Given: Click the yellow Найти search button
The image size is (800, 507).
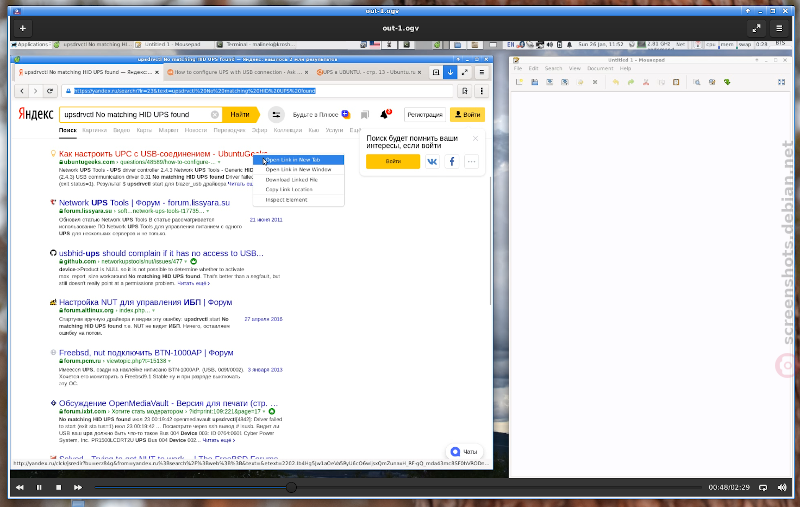Looking at the screenshot, I should [240, 115].
